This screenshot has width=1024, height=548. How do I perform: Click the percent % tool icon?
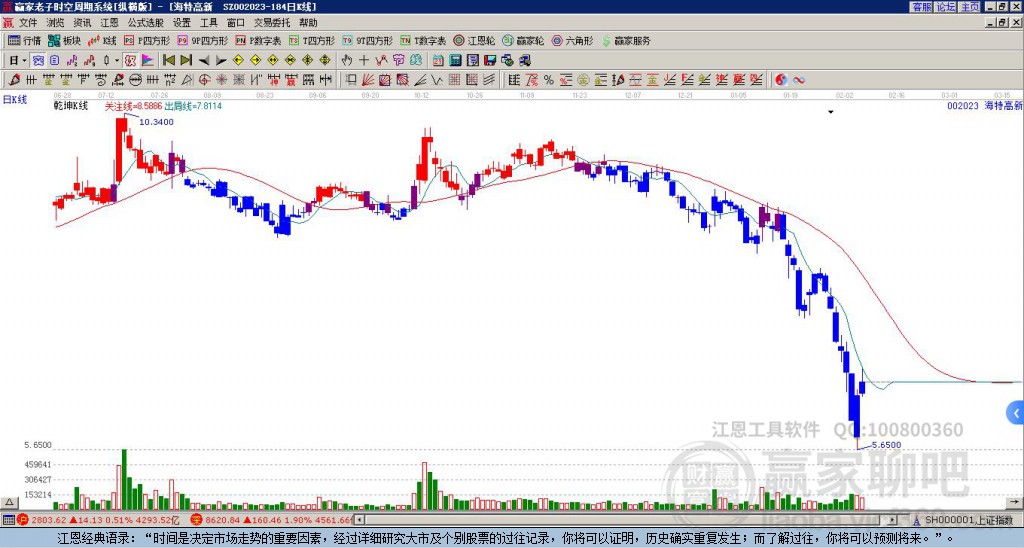(549, 80)
